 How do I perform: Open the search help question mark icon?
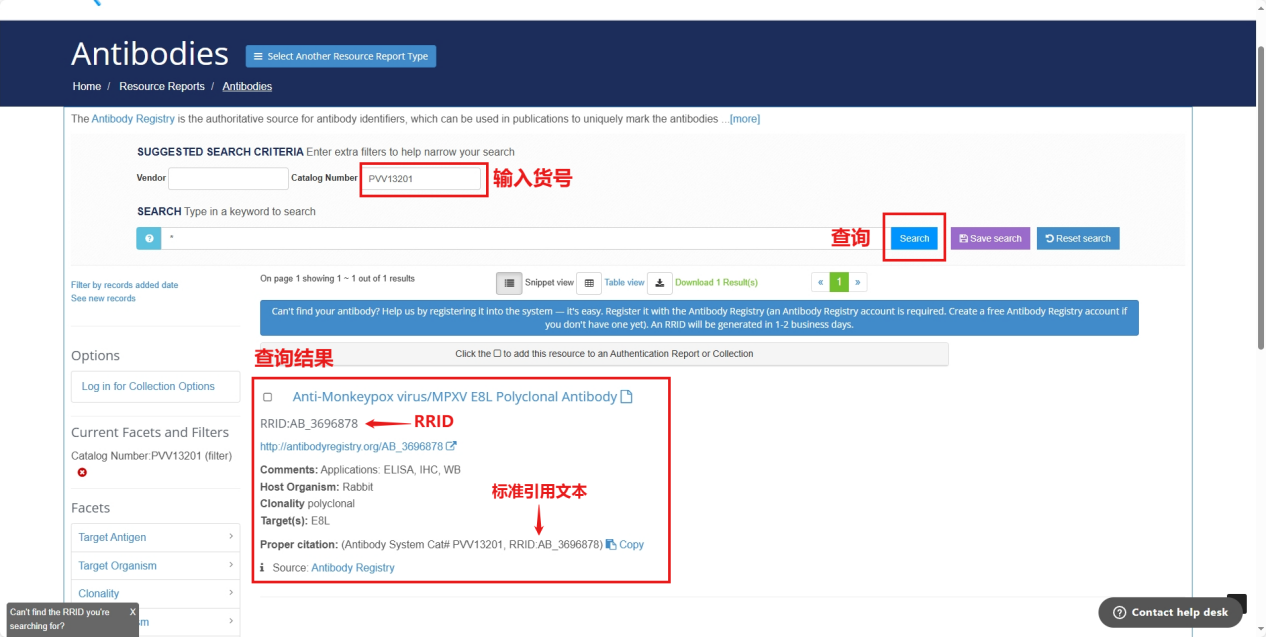(148, 238)
